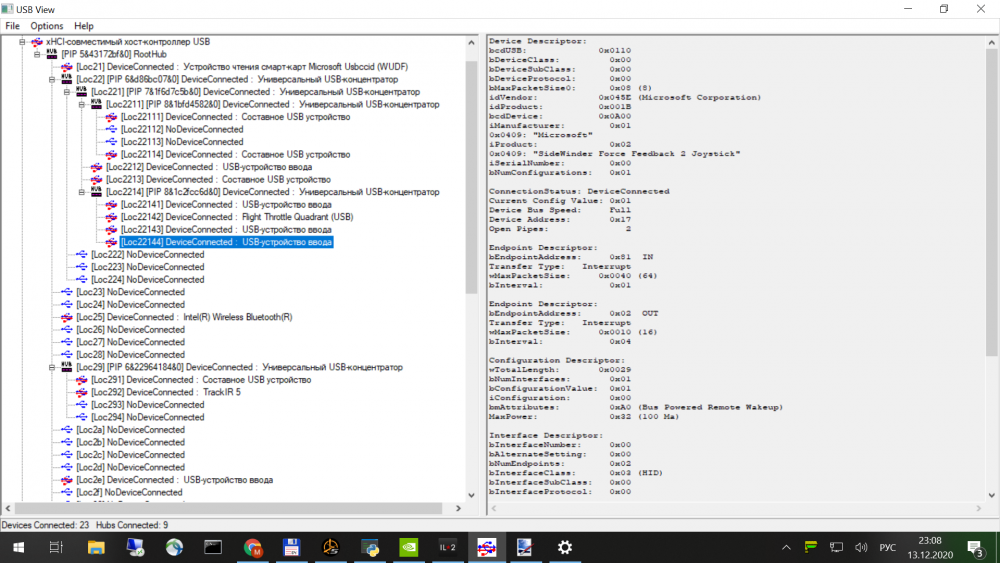Screen dimensions: 1000x563
Task: Click the tree pane vertical scrollbar thumb
Action: coord(471,177)
